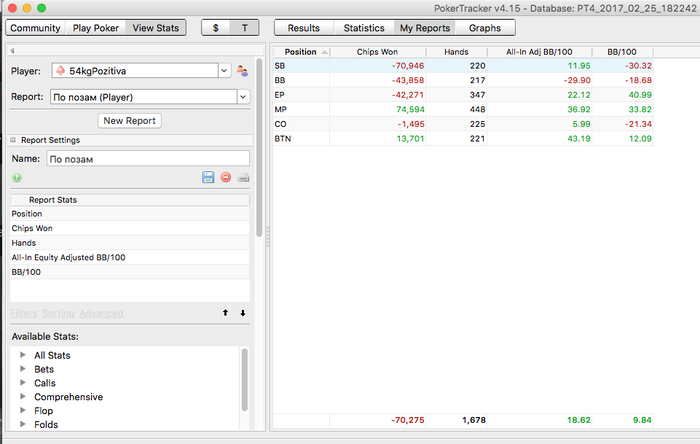Open the Graphs tab
Screen dimensions: 700x444
pos(485,28)
